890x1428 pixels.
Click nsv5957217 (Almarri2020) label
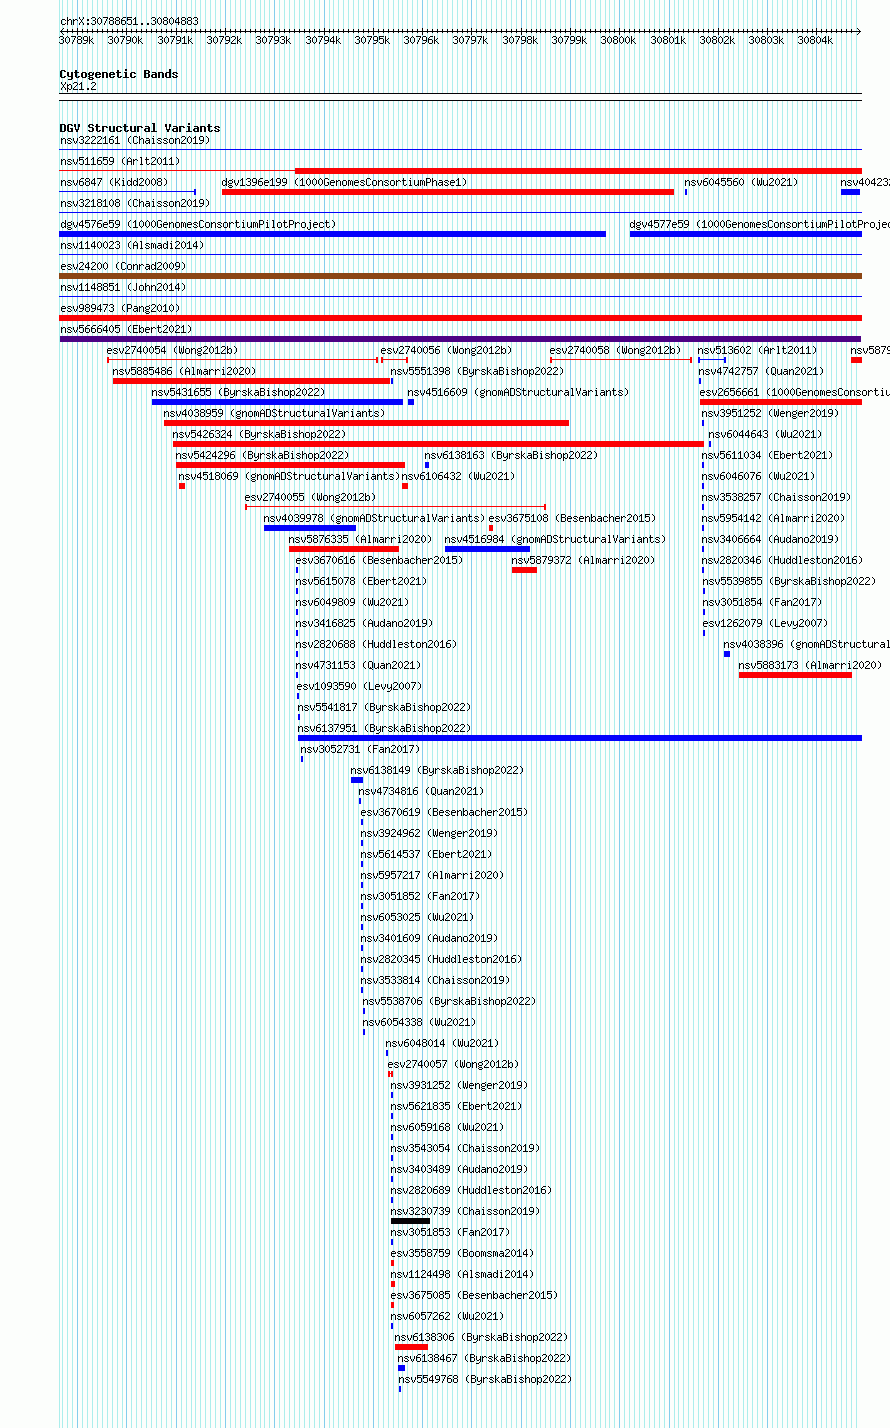point(432,876)
